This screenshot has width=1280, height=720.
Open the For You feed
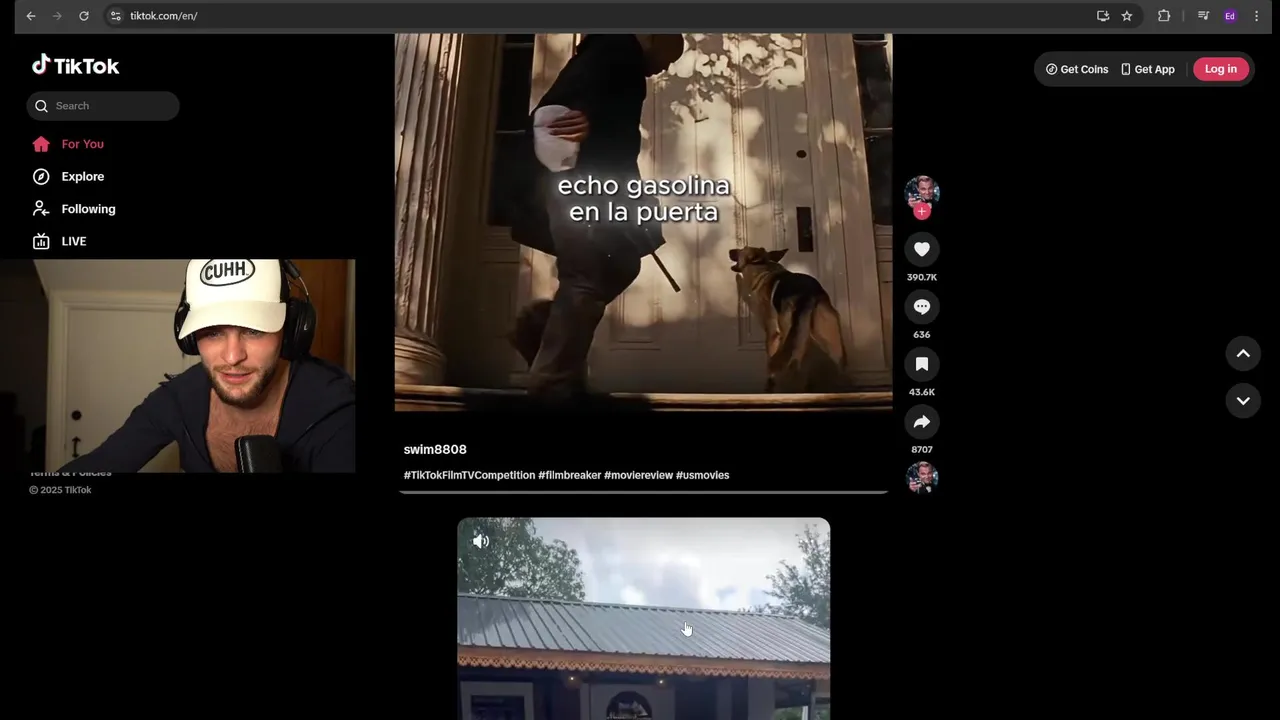click(x=82, y=144)
